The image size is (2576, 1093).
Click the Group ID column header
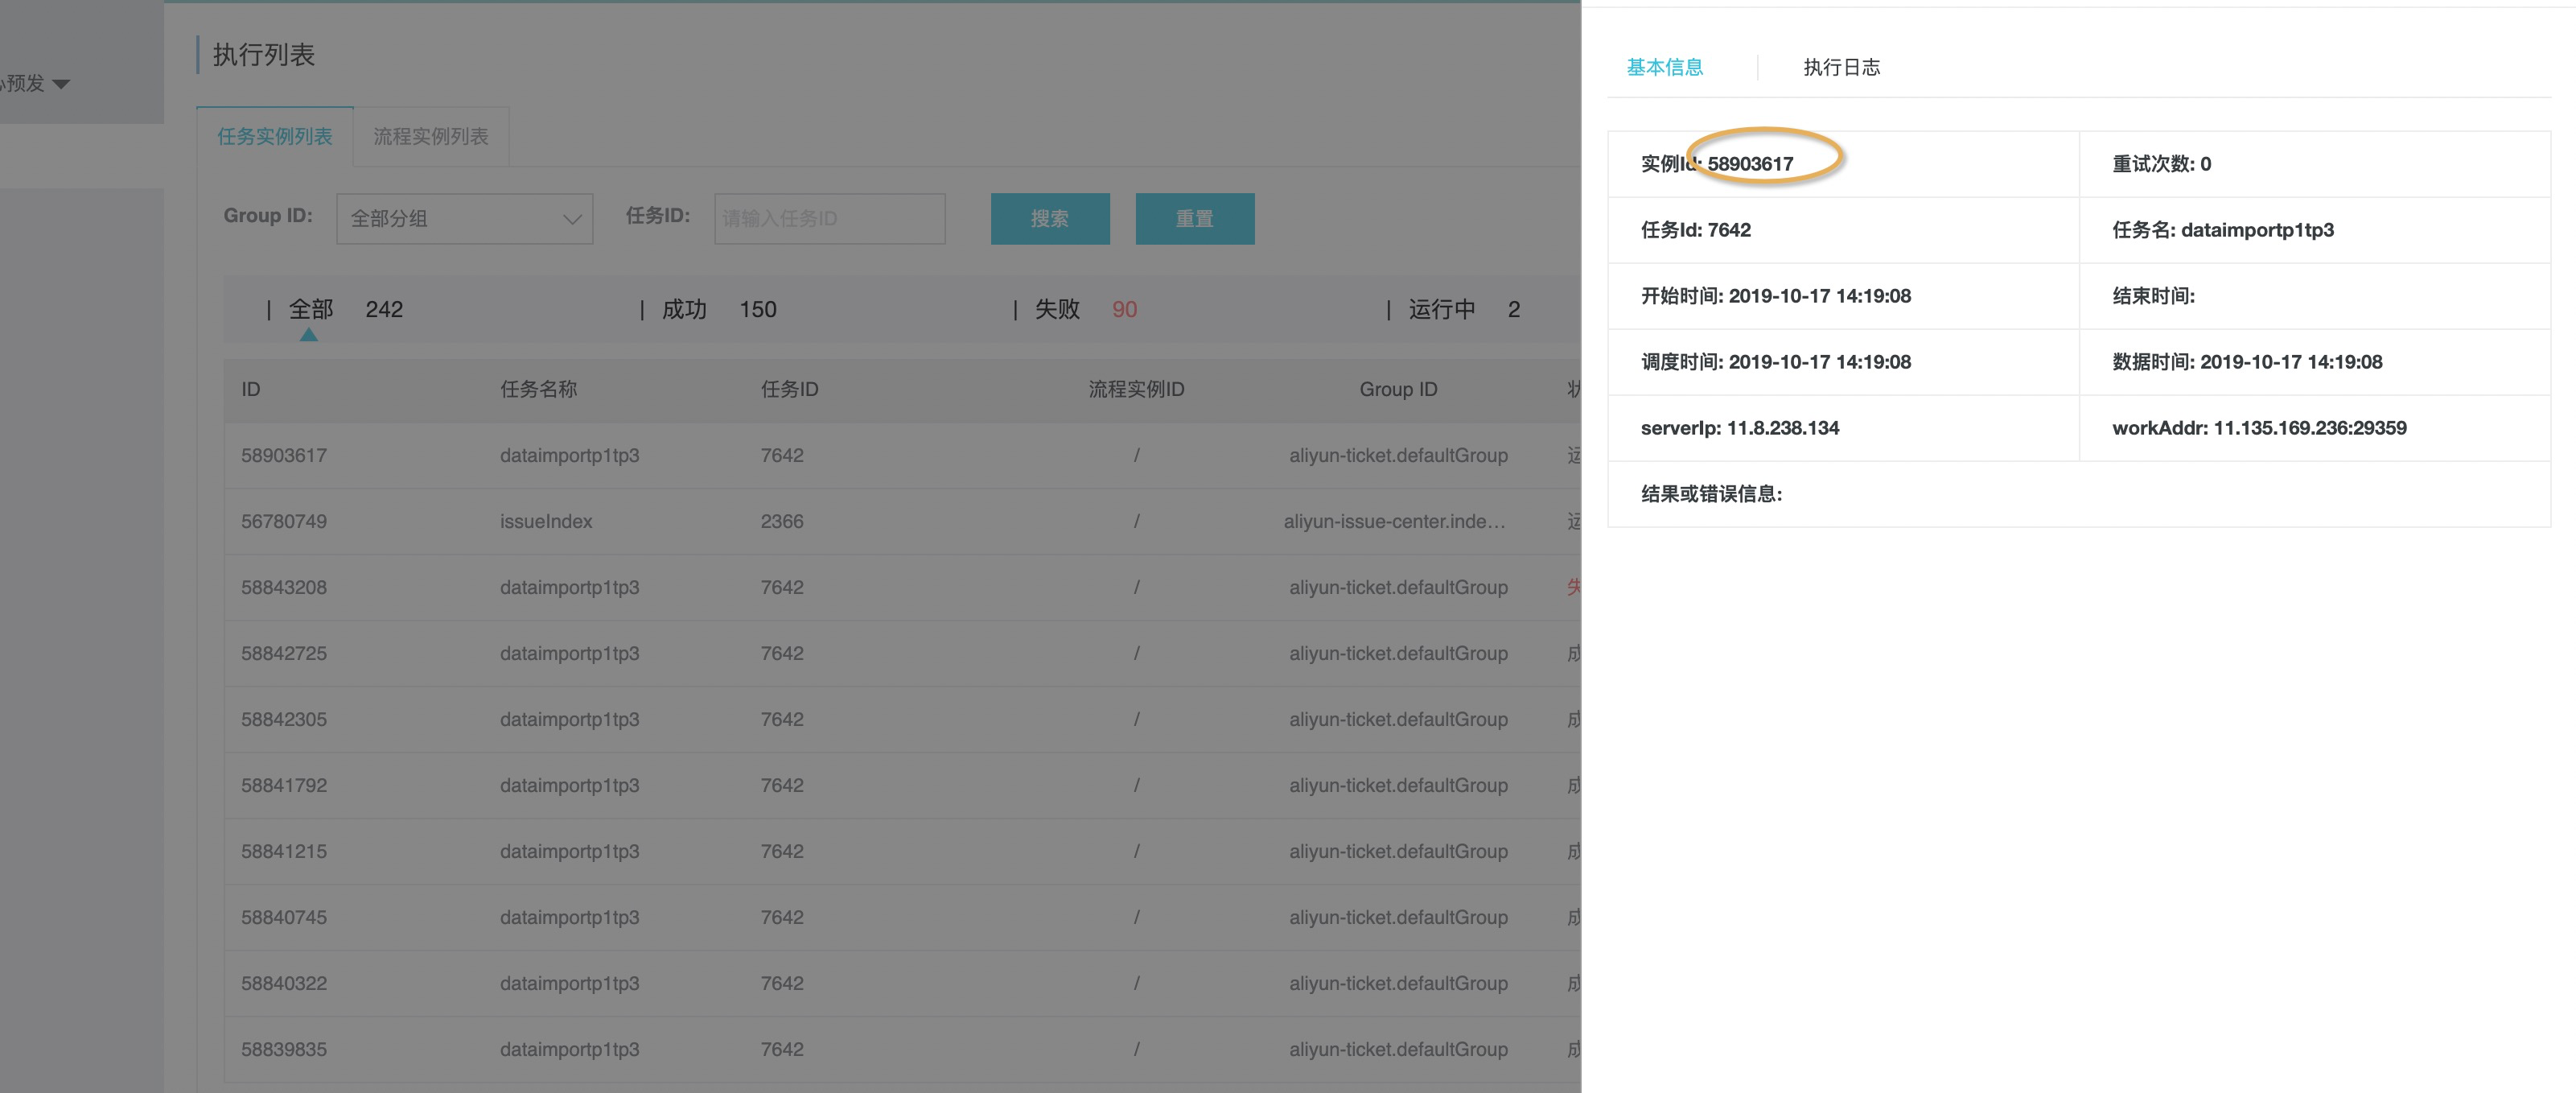(x=1398, y=389)
